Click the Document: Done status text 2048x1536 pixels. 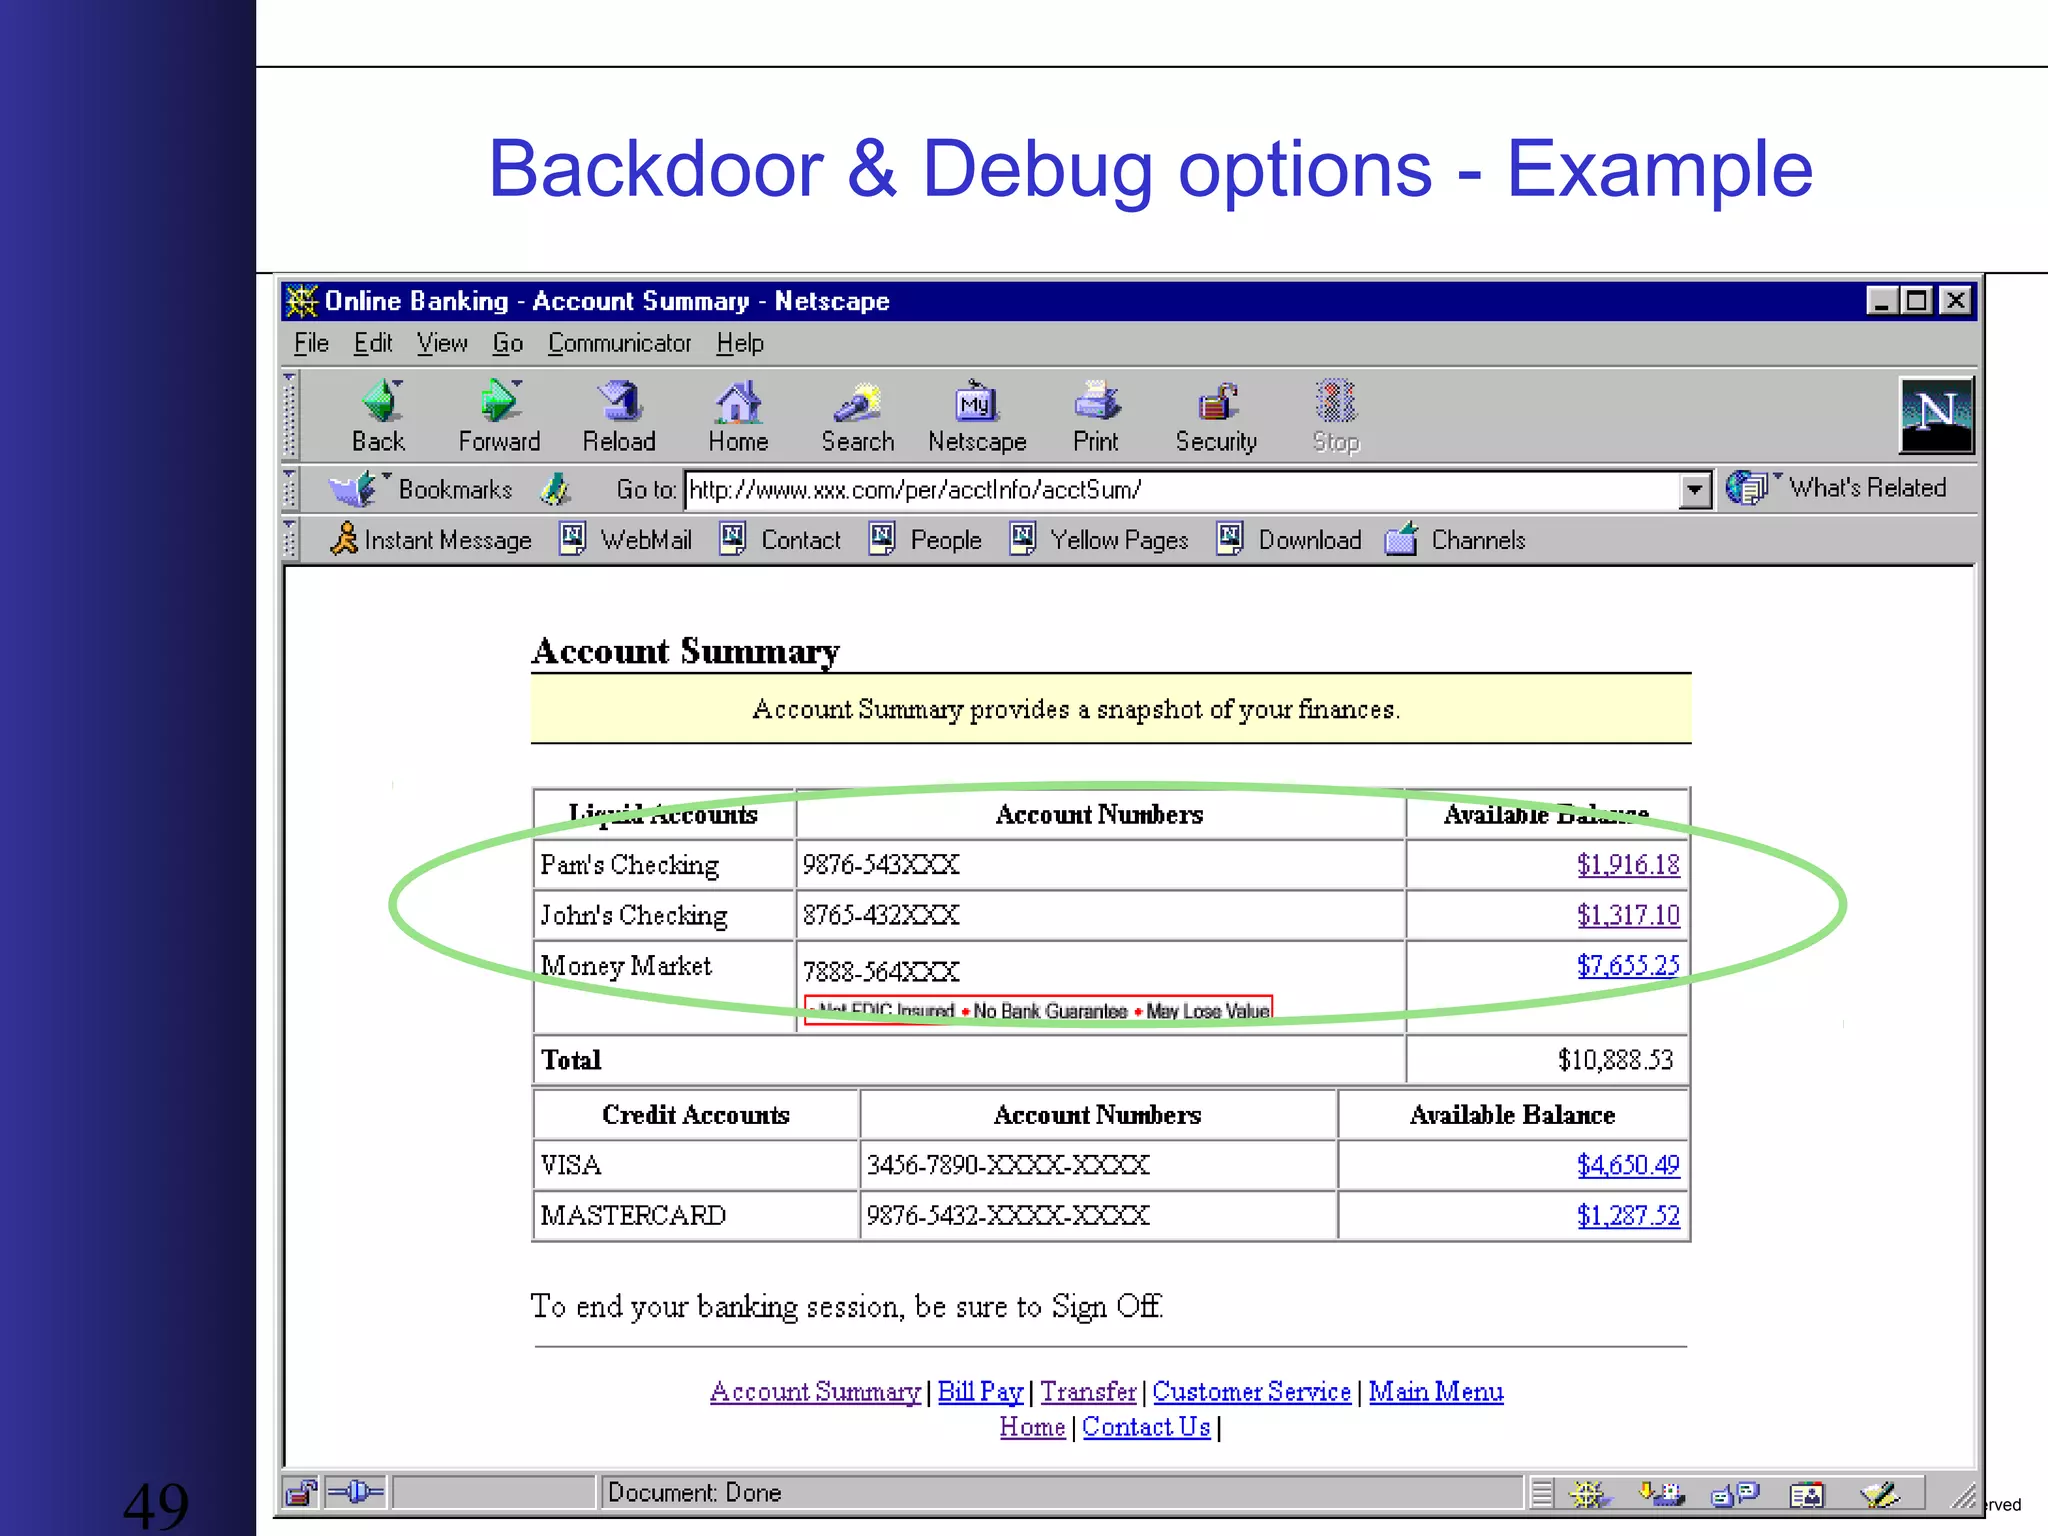pos(694,1493)
